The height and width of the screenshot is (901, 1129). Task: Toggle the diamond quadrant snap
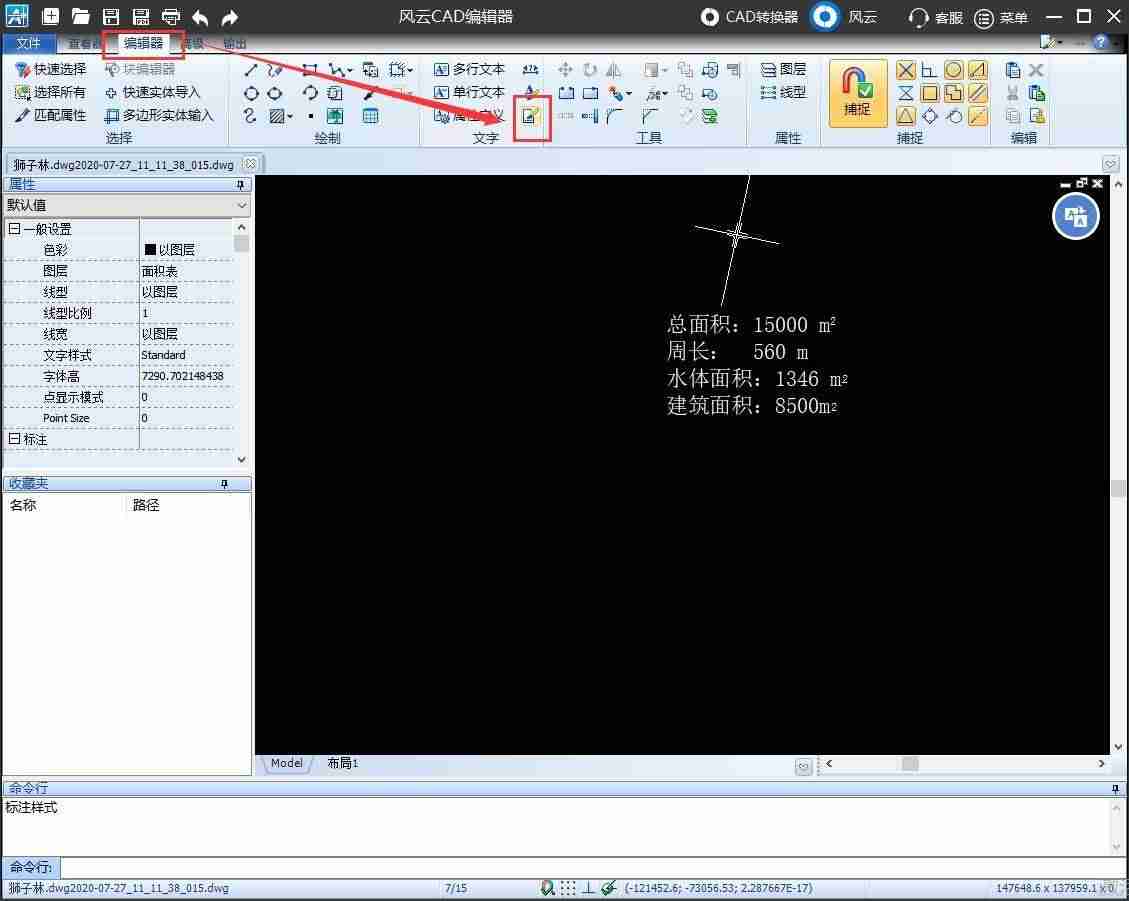[930, 116]
